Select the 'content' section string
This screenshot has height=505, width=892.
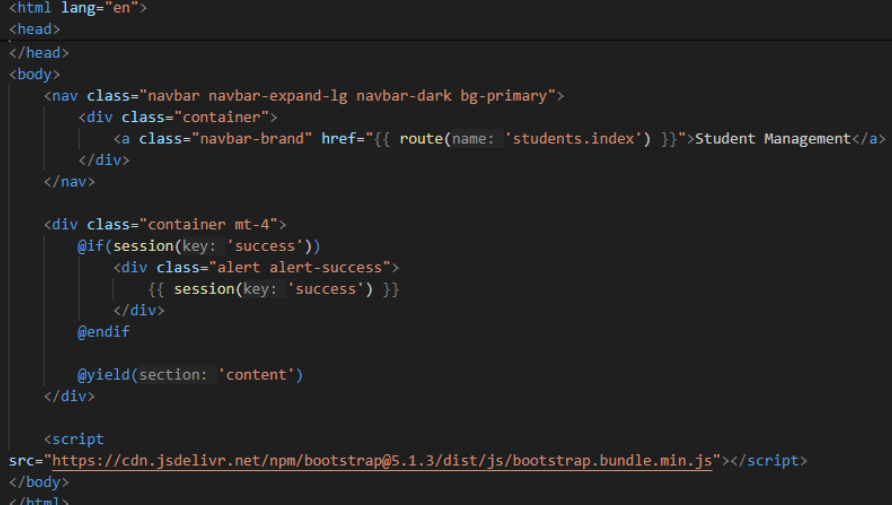pos(260,375)
